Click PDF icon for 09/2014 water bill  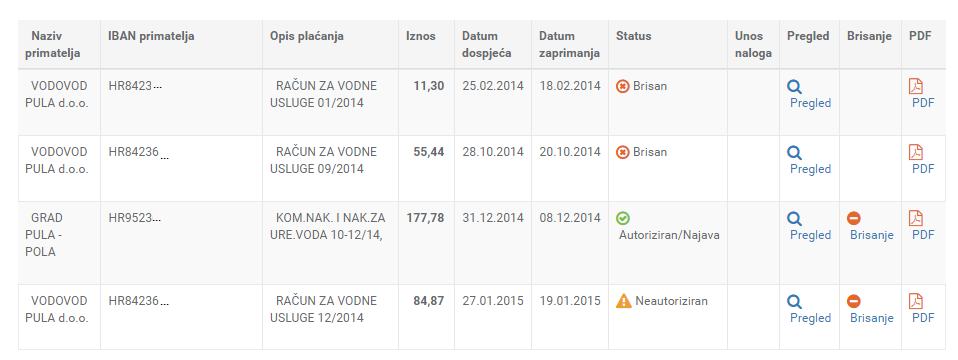(916, 152)
